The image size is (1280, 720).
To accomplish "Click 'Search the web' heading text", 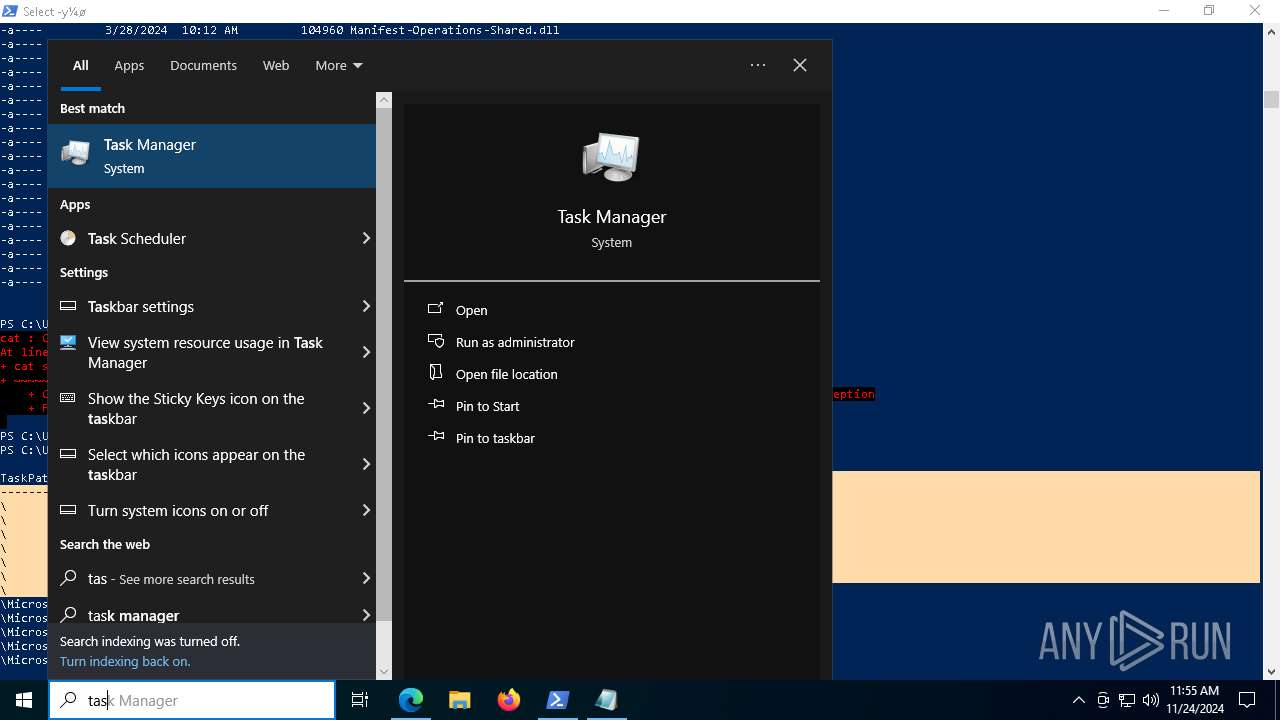I will click(x=105, y=544).
